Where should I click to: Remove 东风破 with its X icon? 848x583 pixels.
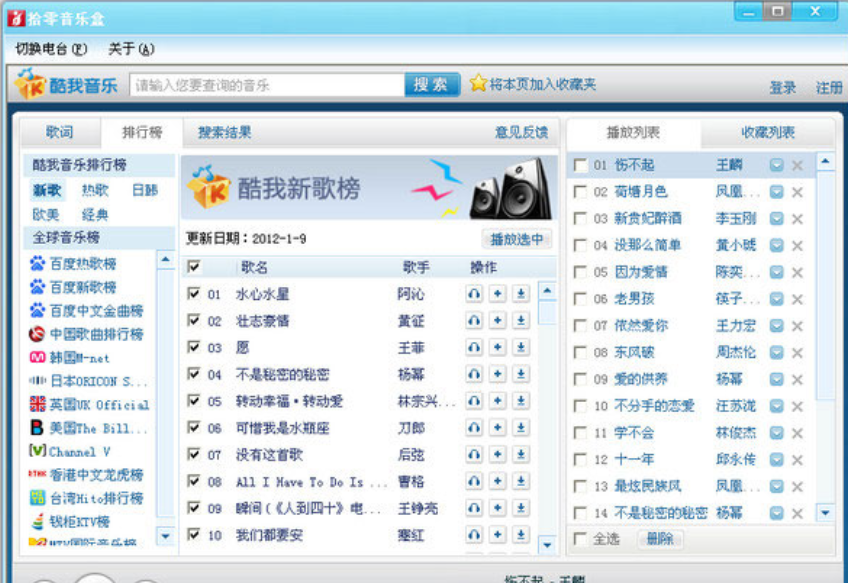[x=797, y=353]
